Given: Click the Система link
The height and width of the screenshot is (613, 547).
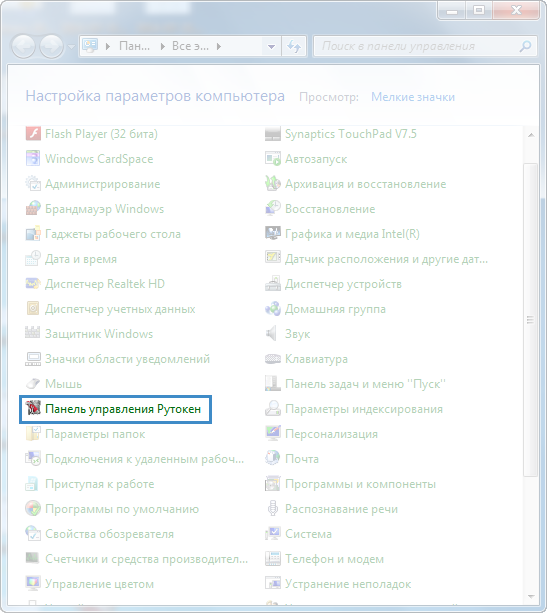Looking at the screenshot, I should [x=308, y=534].
